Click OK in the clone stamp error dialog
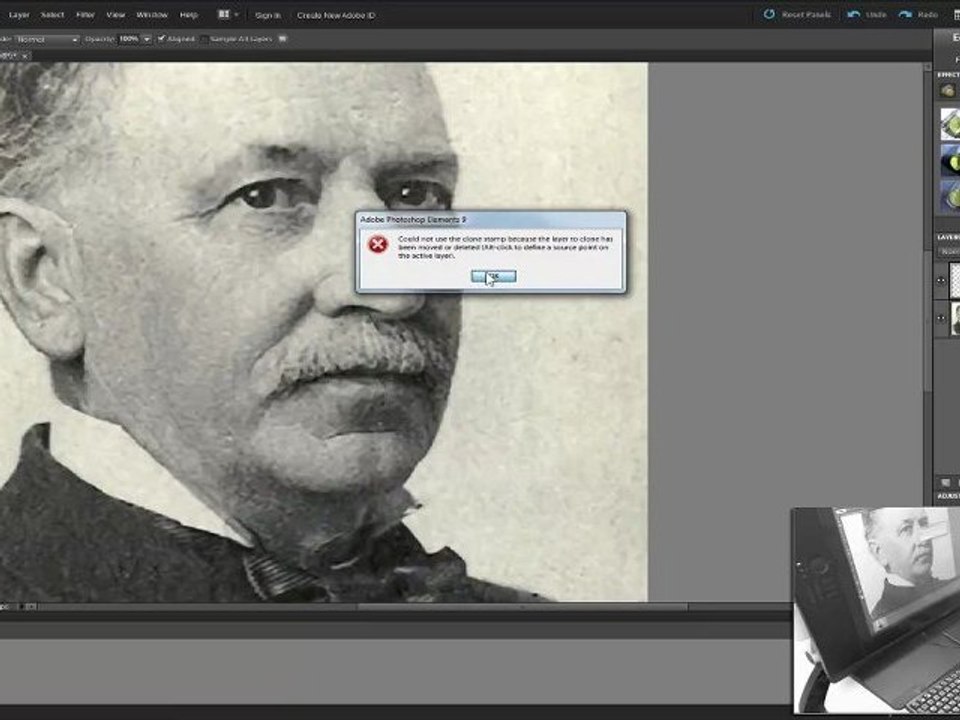 [493, 277]
